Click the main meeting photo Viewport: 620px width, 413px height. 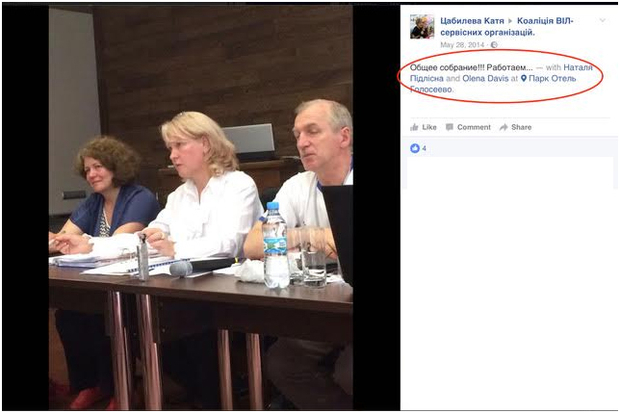coord(201,208)
